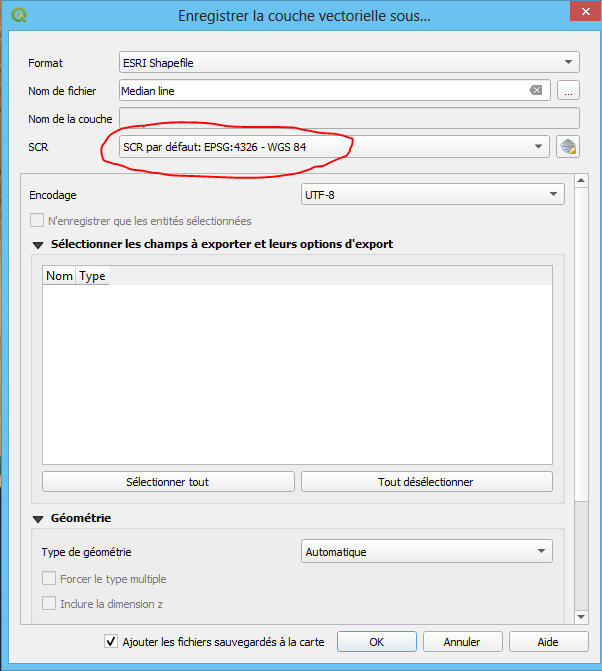Screen dimensions: 602x671
Task: Open the Encodage UTF-8 dropdown
Action: (x=432, y=195)
